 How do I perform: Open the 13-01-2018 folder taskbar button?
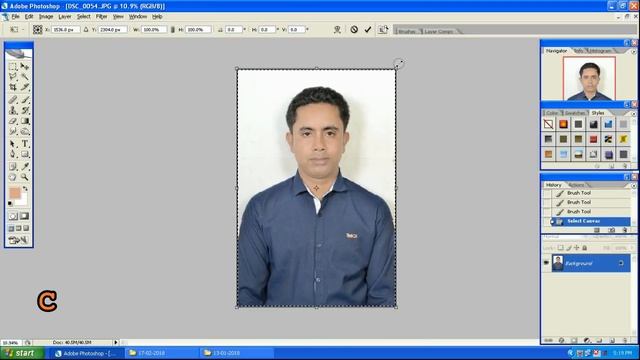coord(238,353)
